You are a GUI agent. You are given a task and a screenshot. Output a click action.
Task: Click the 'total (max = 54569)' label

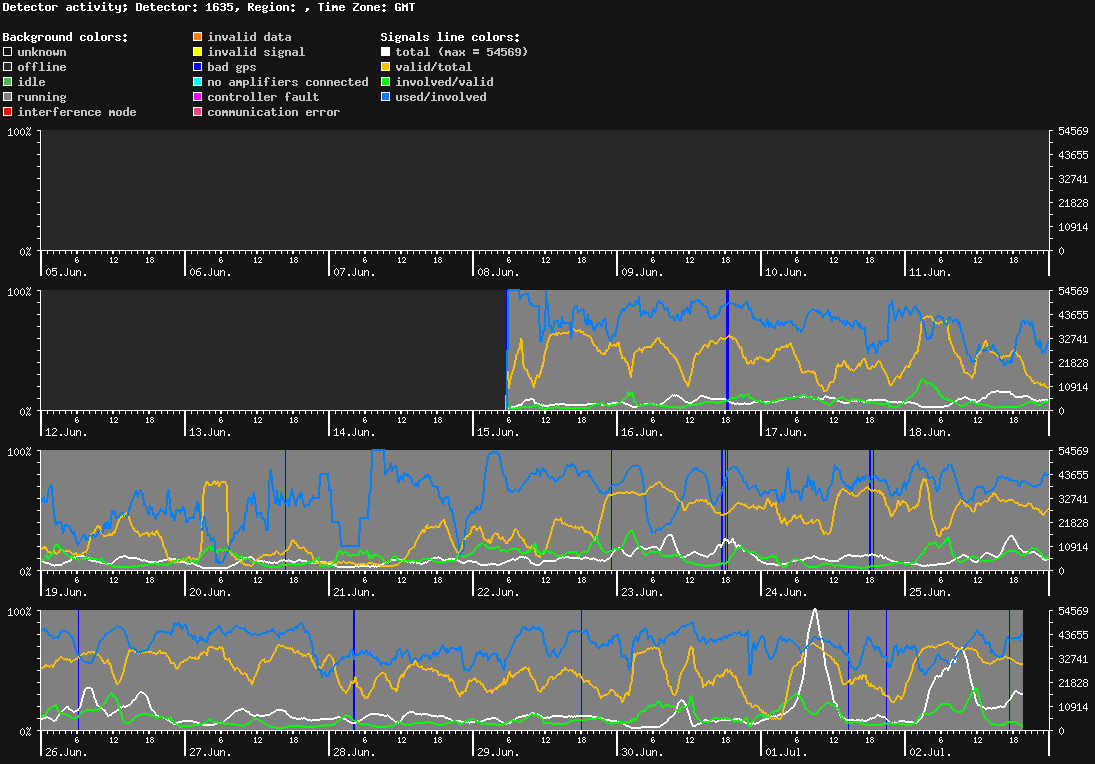click(462, 52)
